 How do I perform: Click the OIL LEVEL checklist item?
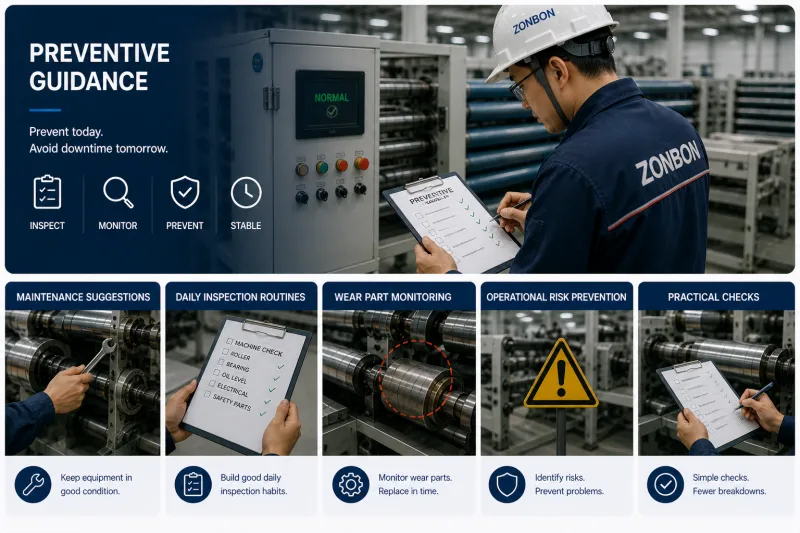tap(231, 377)
